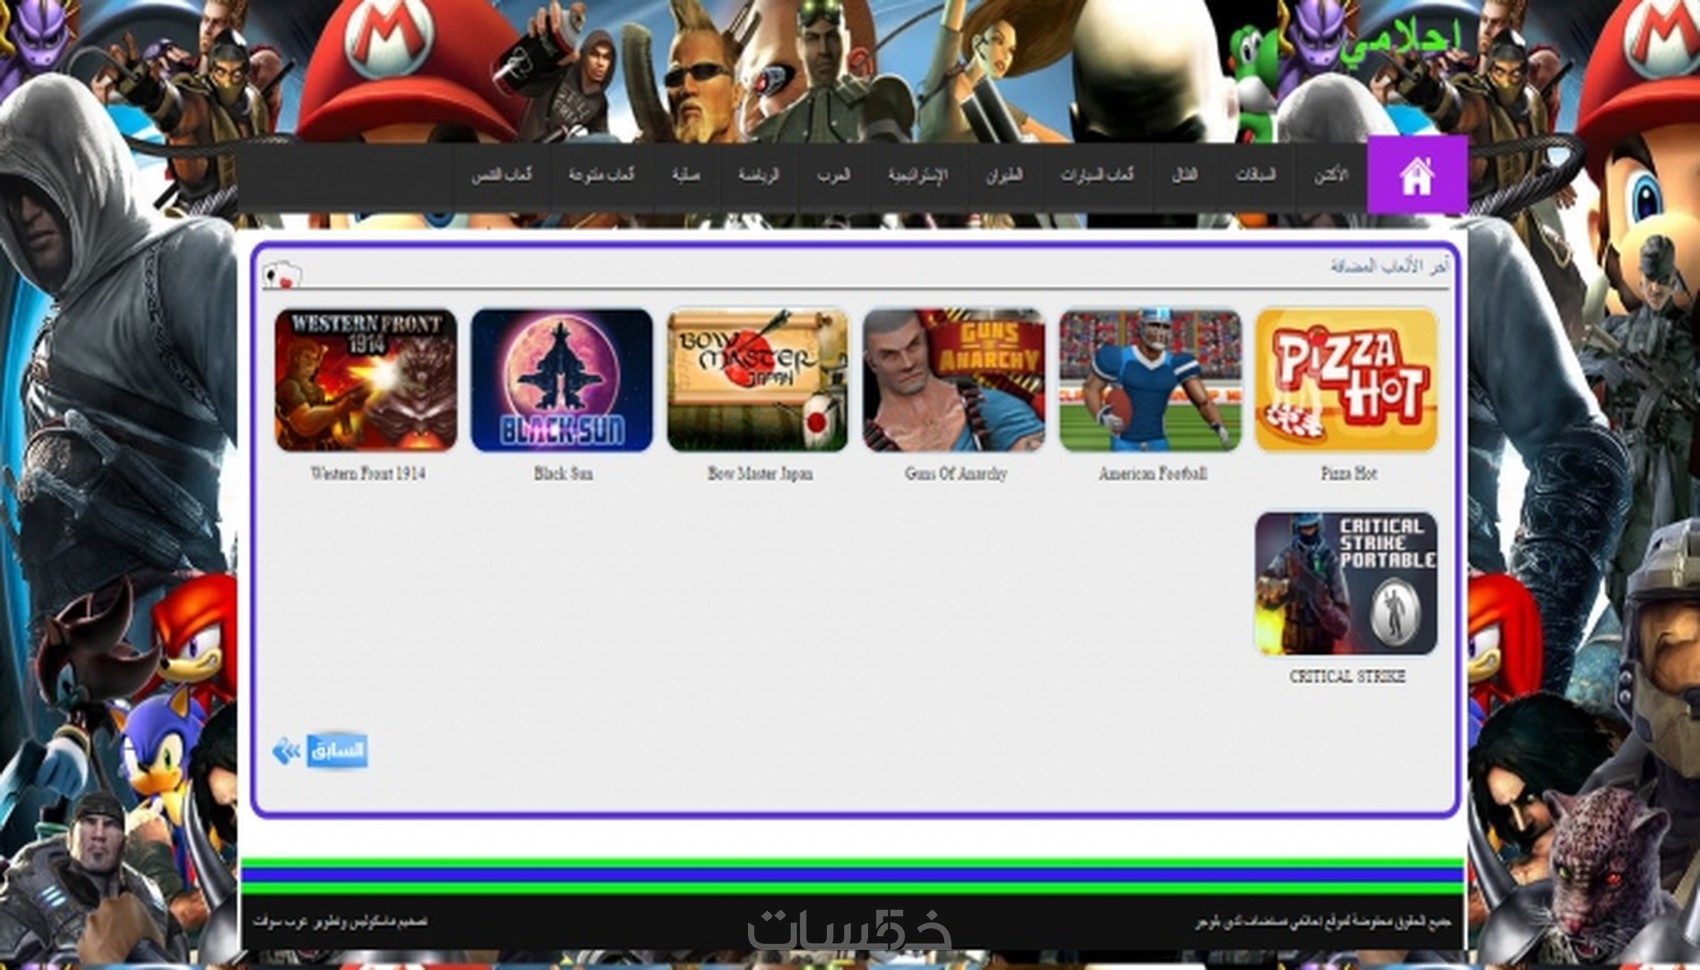Screen dimensions: 1700x970
Task: Click the Bow Master Japan thumbnail
Action: point(758,380)
